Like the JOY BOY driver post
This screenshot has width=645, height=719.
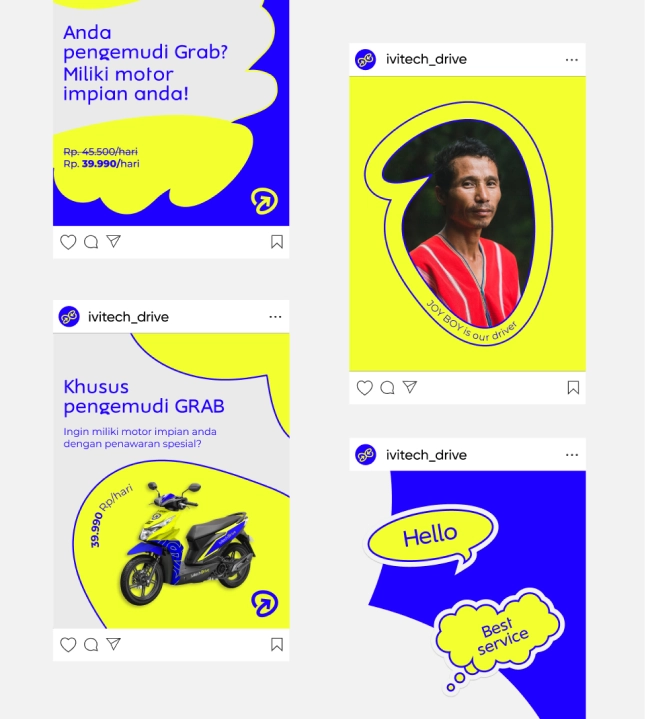(364, 387)
